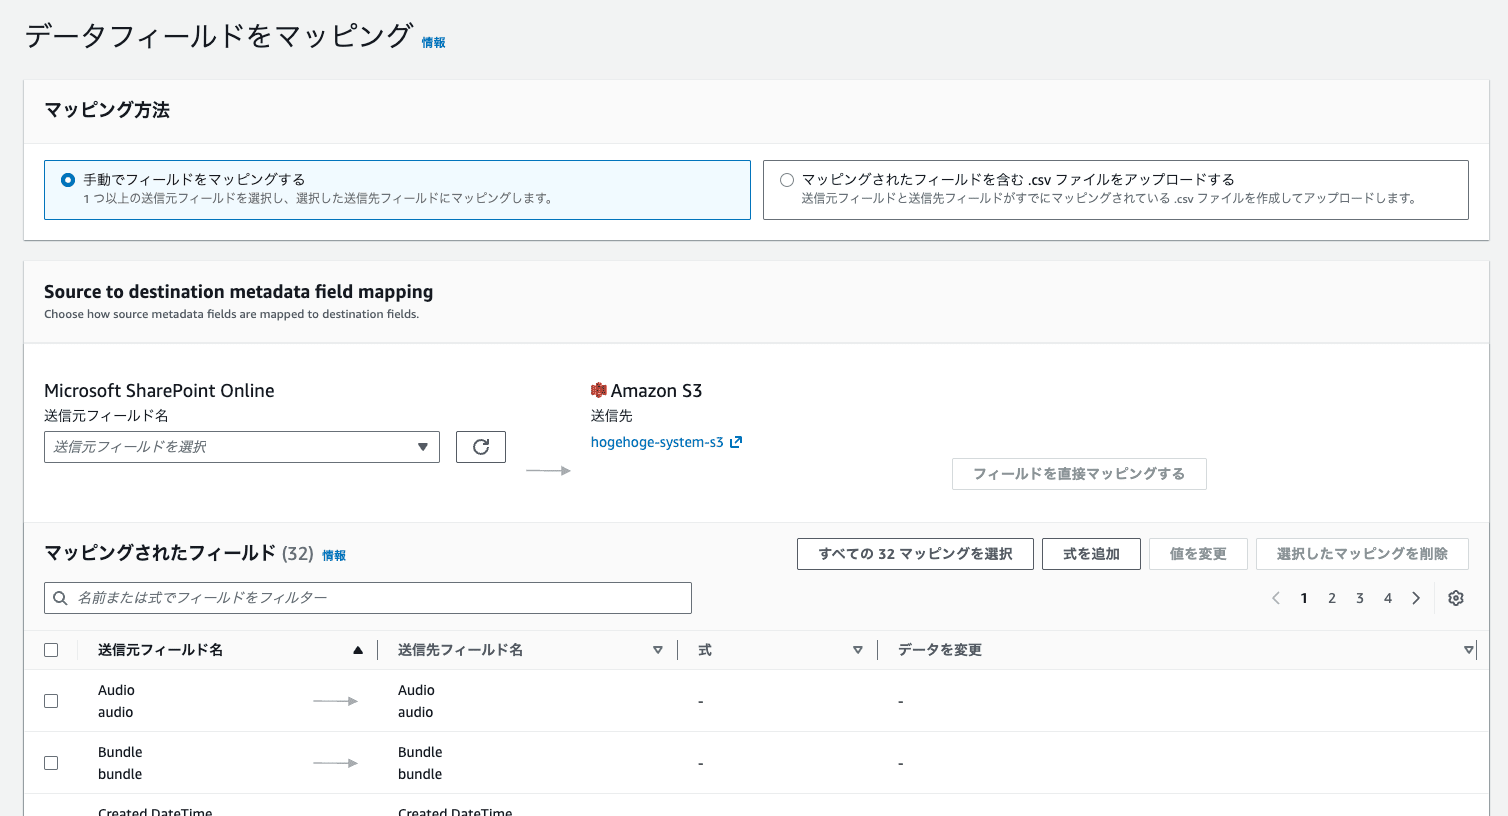
Task: Sort by データを変更 column arrow
Action: click(1469, 650)
